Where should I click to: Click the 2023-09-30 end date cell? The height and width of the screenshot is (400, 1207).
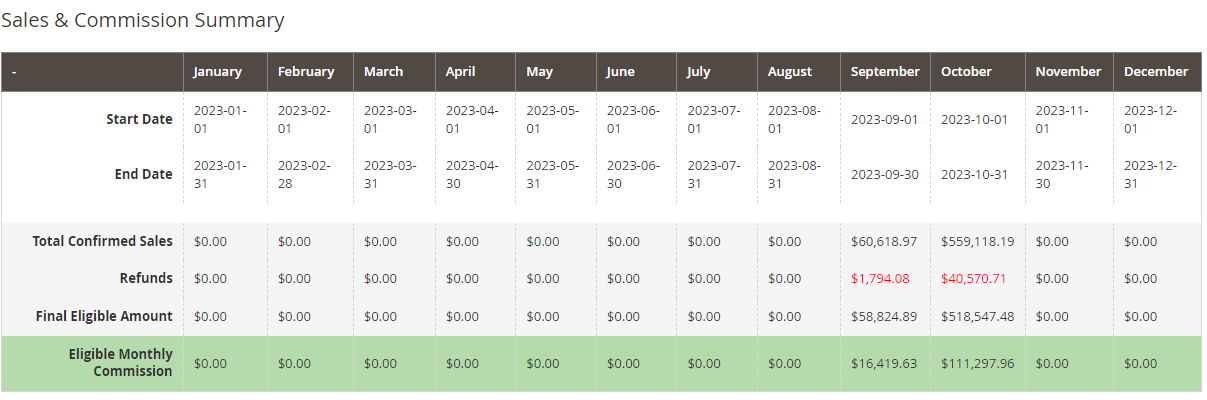point(884,174)
